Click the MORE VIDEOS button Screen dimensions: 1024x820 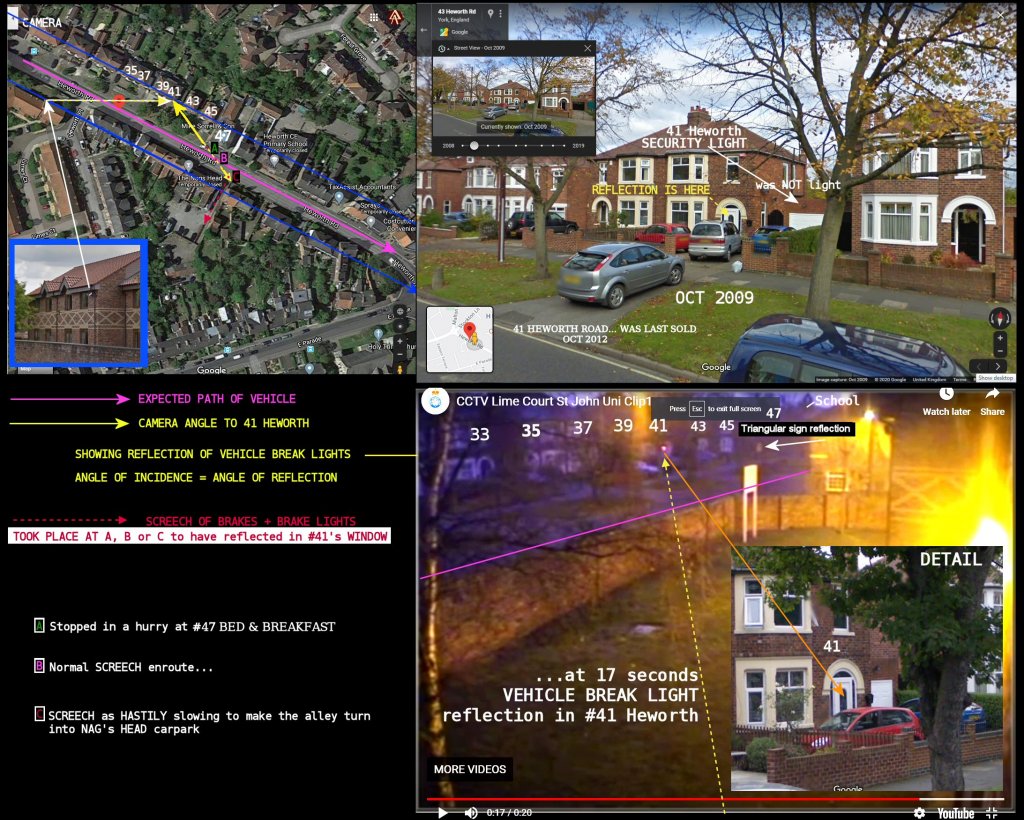pos(469,769)
